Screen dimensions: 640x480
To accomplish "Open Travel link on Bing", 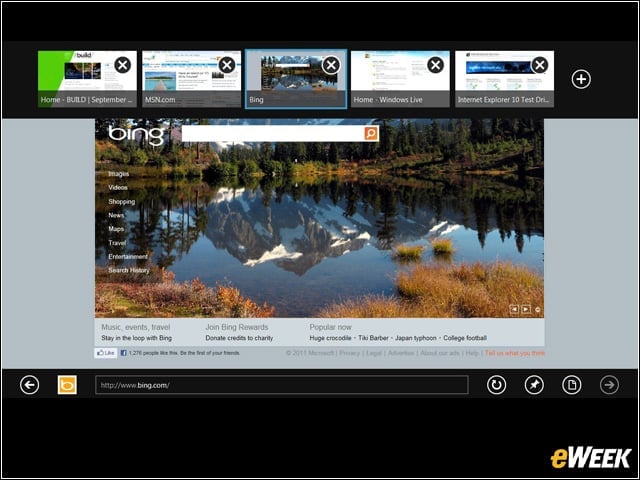I will coord(117,243).
